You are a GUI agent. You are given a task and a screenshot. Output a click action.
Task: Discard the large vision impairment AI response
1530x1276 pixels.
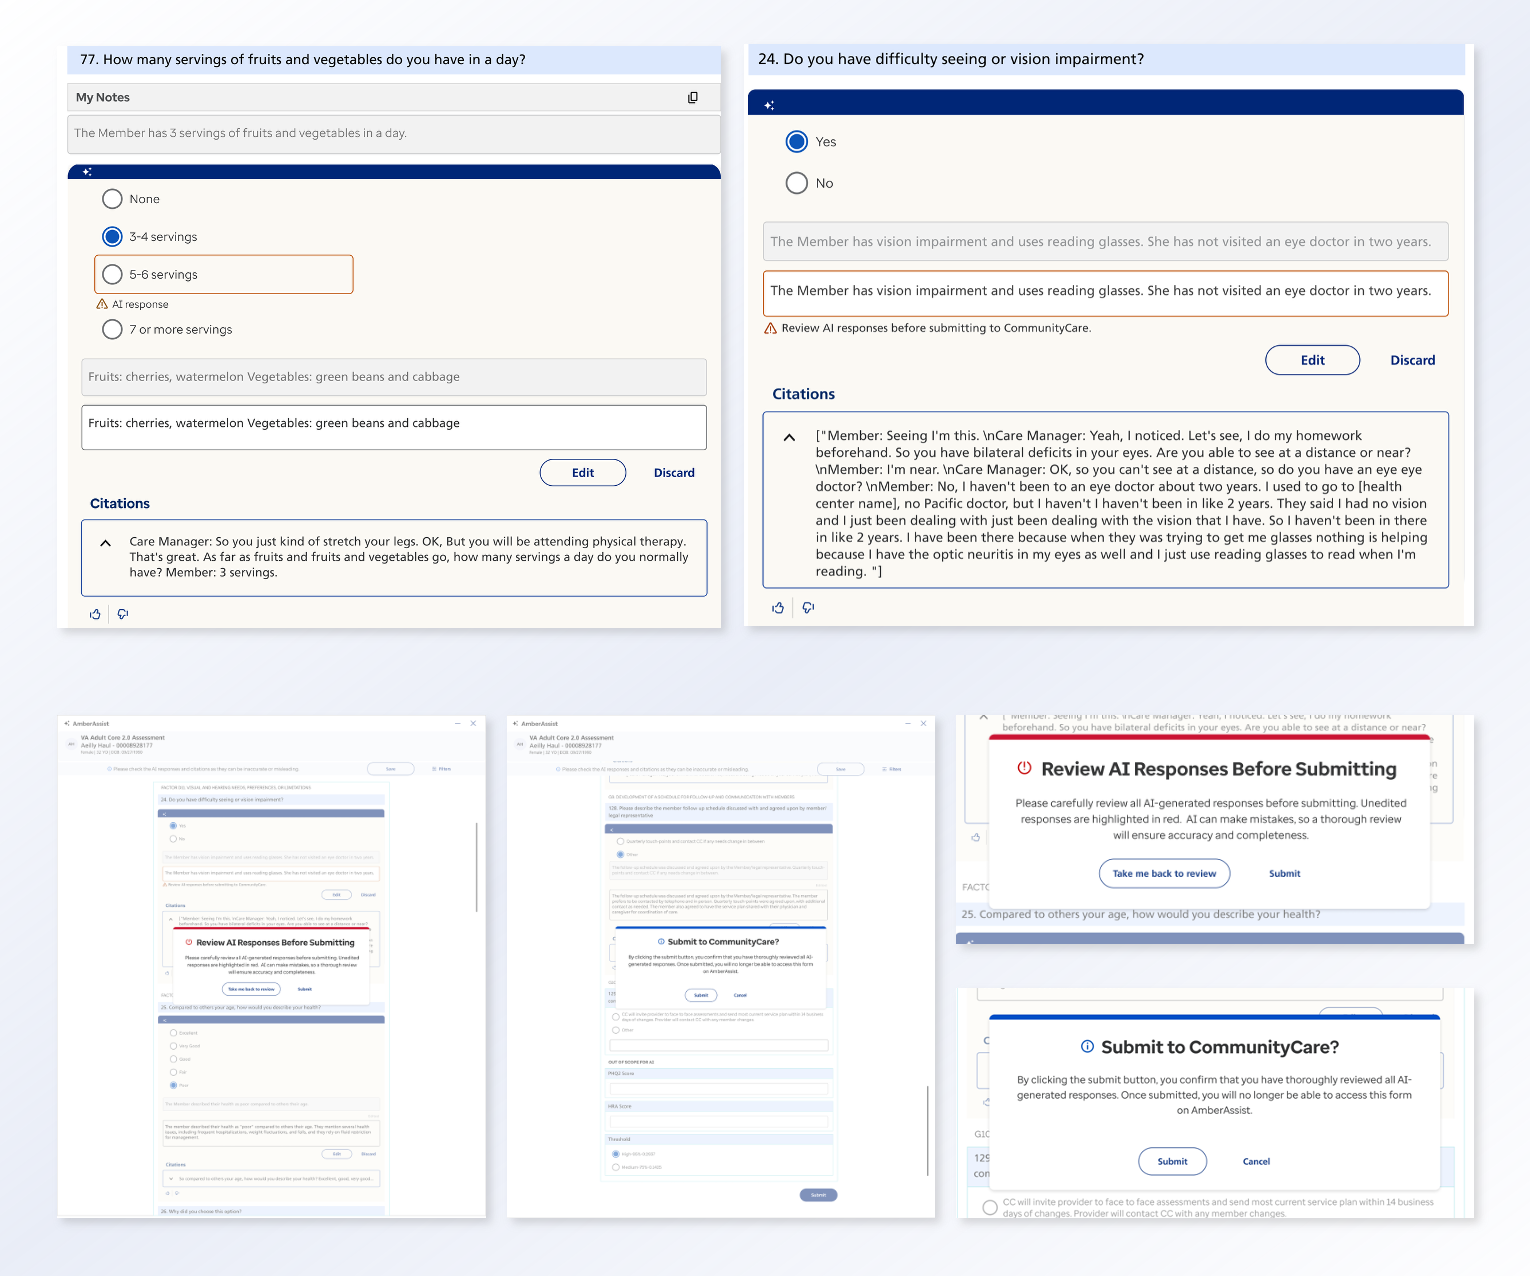tap(1413, 360)
